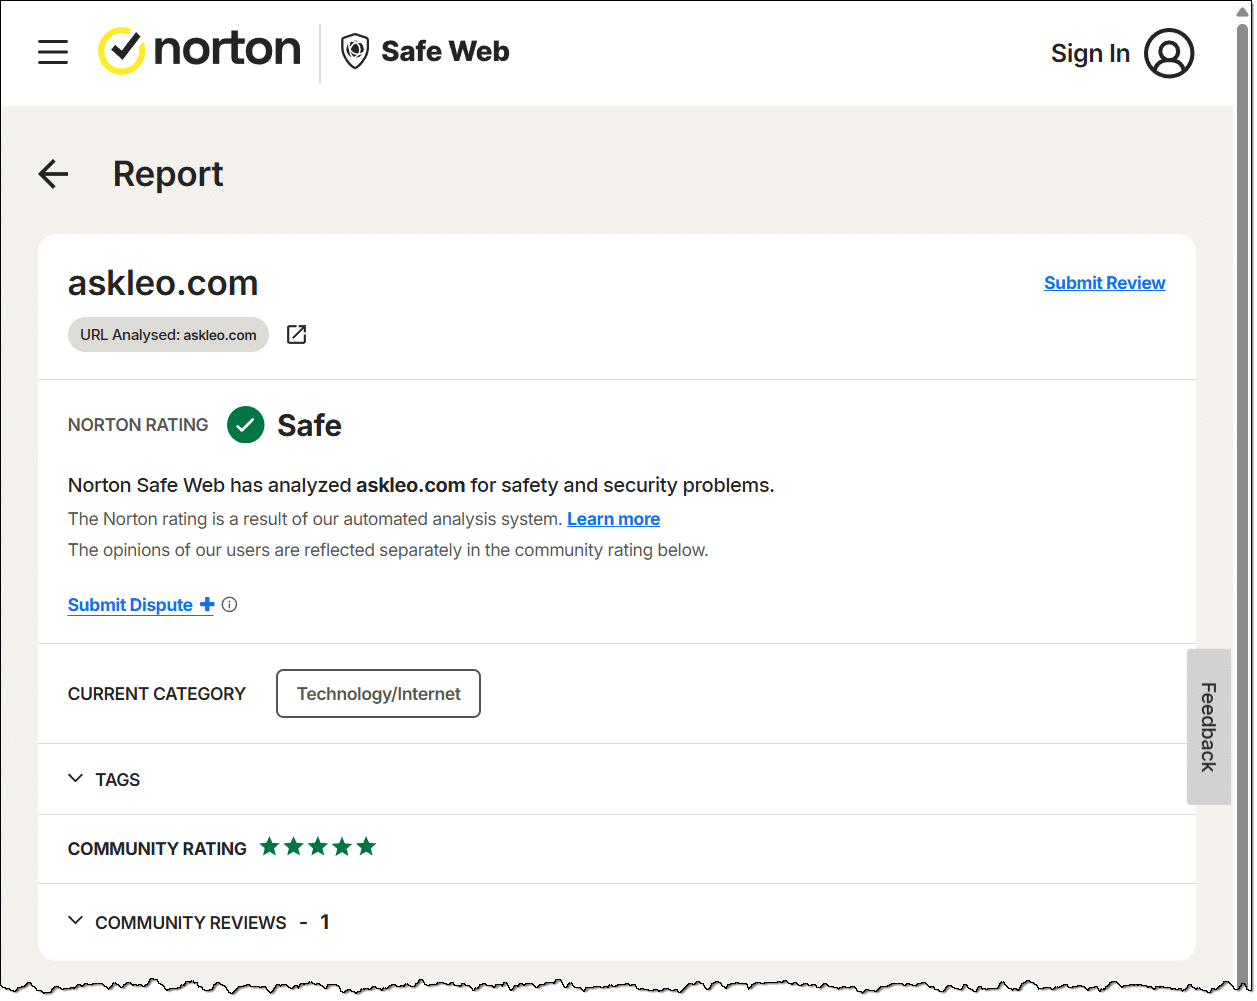Image resolution: width=1257 pixels, height=1001 pixels.
Task: Click the Safe Web title text
Action: tap(445, 51)
